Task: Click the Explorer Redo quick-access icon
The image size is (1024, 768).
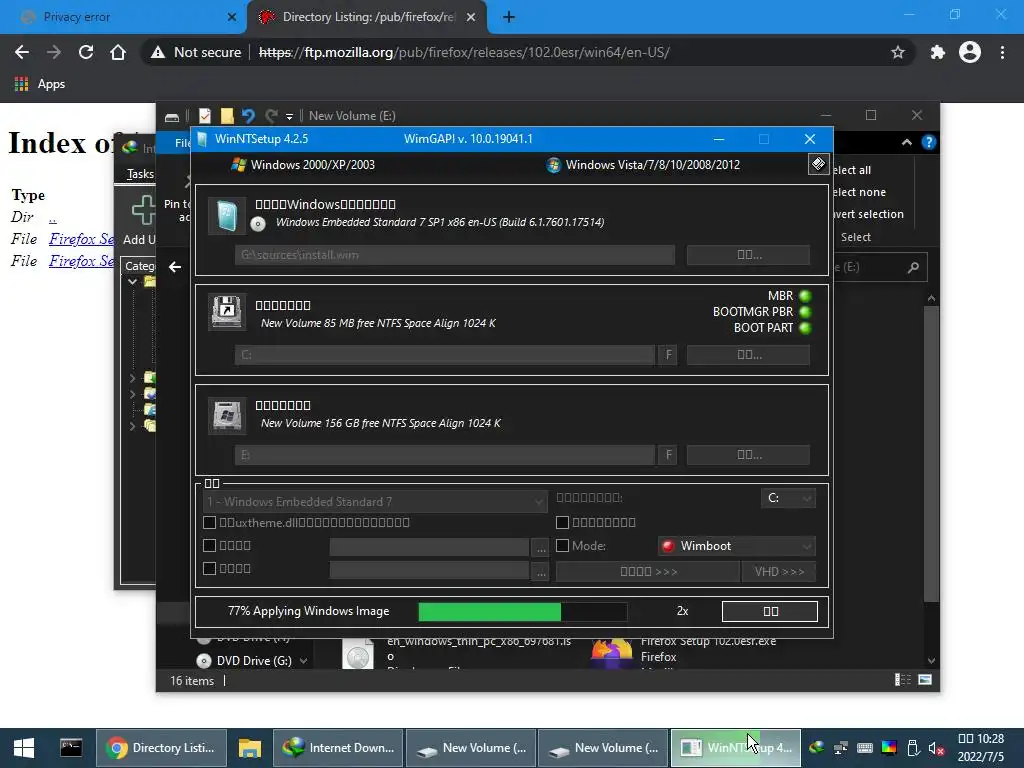Action: tap(271, 116)
